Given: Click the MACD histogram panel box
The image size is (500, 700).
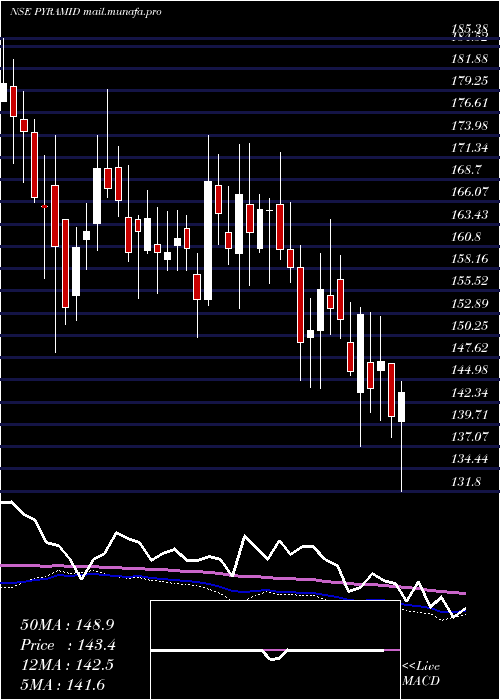Looking at the screenshot, I should click(275, 650).
